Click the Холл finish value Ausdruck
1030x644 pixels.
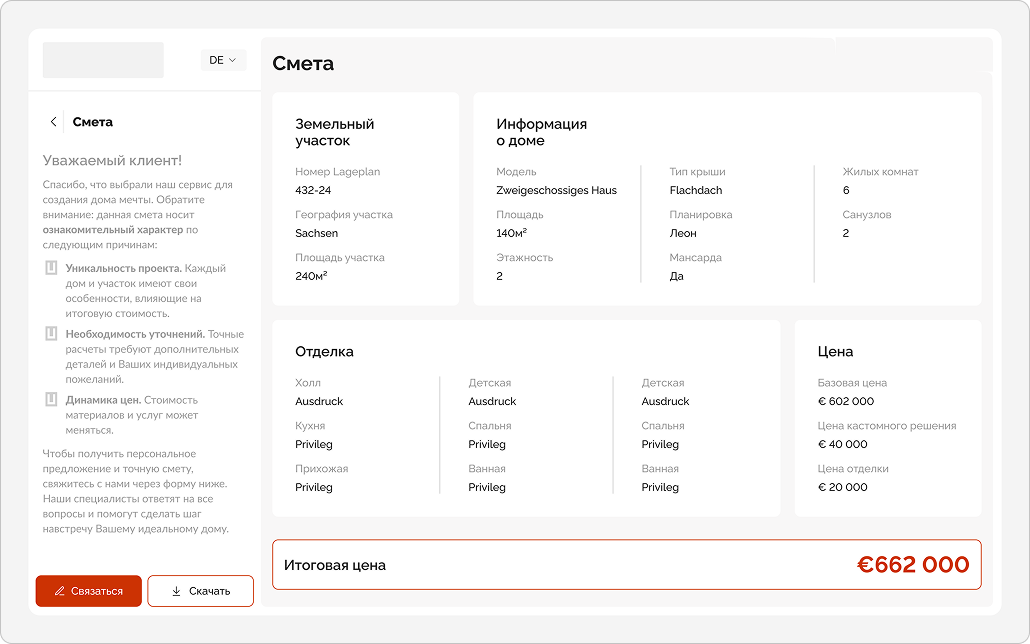coord(319,402)
